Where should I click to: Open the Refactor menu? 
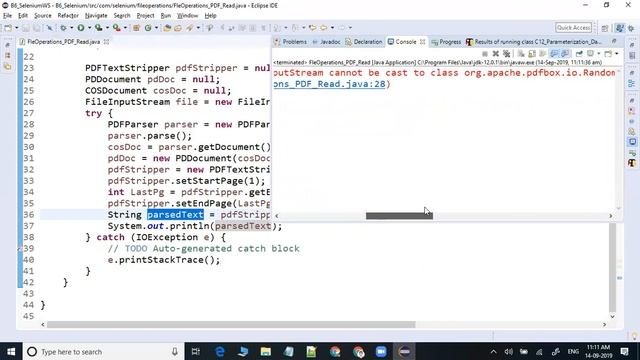[68, 16]
